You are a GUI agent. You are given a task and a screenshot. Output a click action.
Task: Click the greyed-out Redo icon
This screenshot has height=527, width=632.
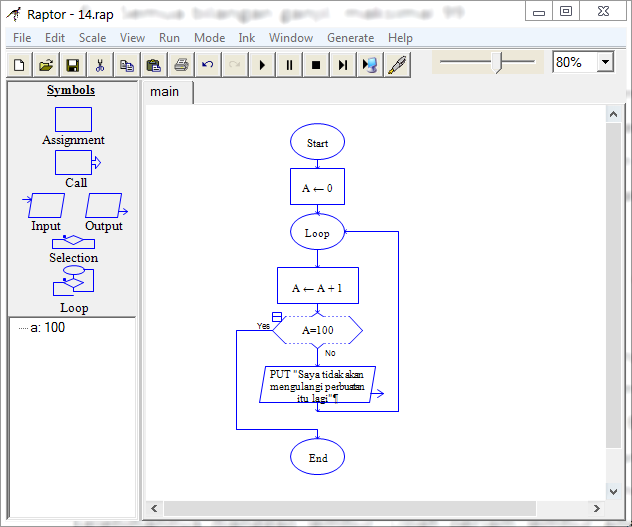(x=235, y=65)
